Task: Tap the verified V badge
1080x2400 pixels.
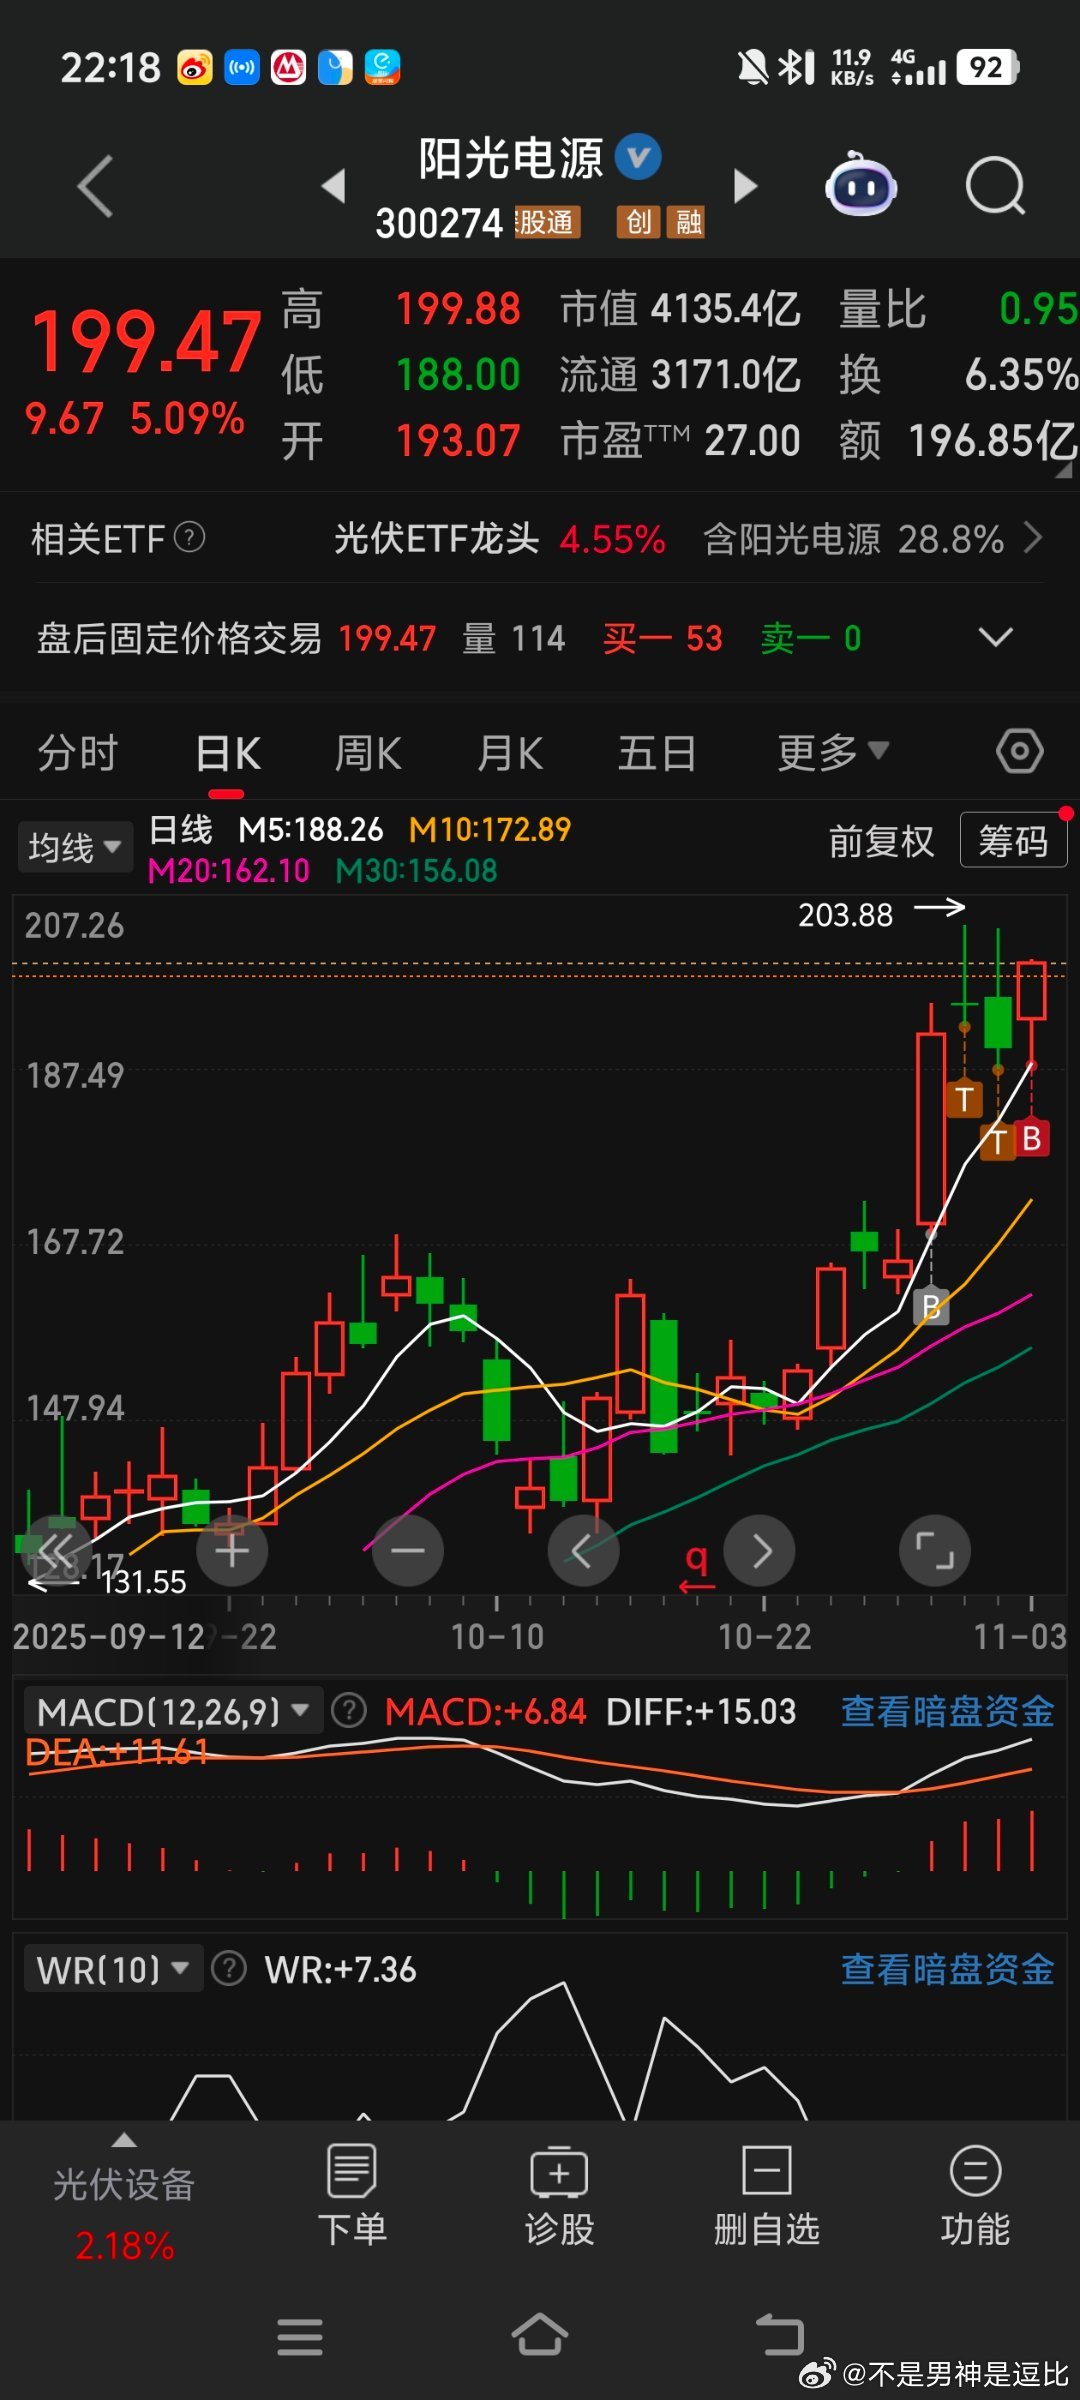Action: tap(637, 157)
